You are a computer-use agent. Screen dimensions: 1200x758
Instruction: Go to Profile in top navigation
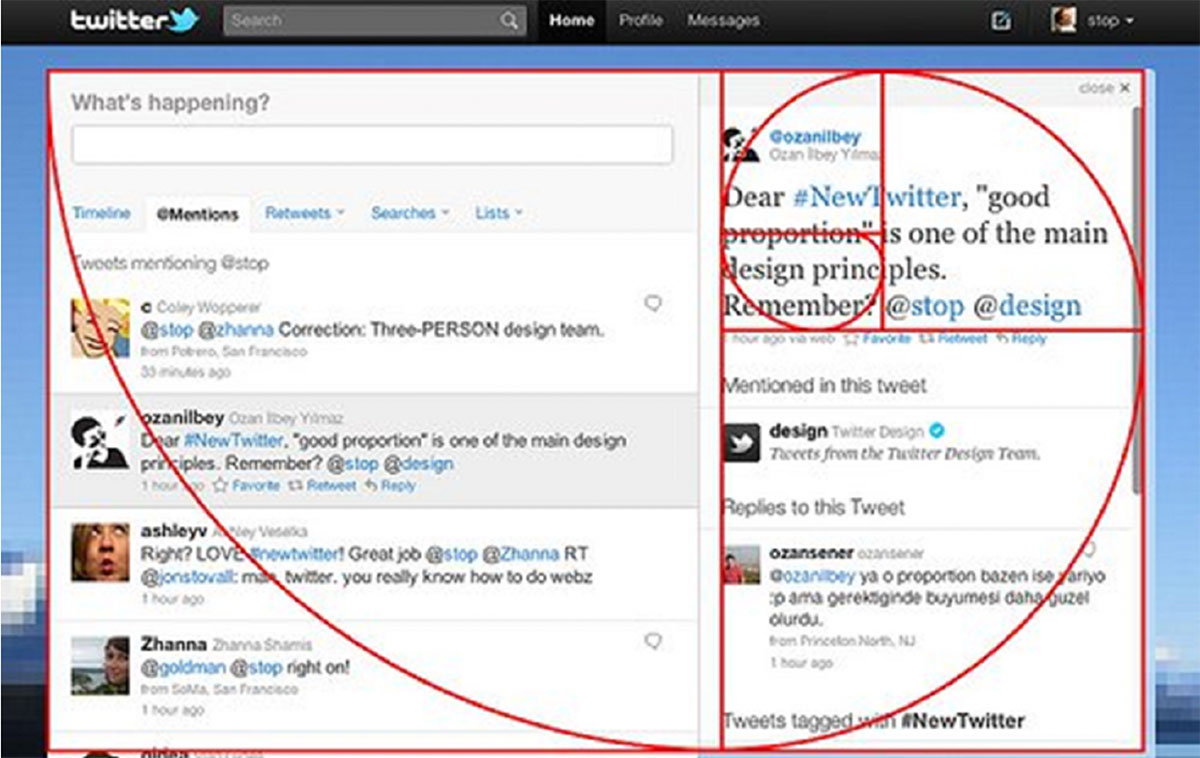(x=640, y=21)
